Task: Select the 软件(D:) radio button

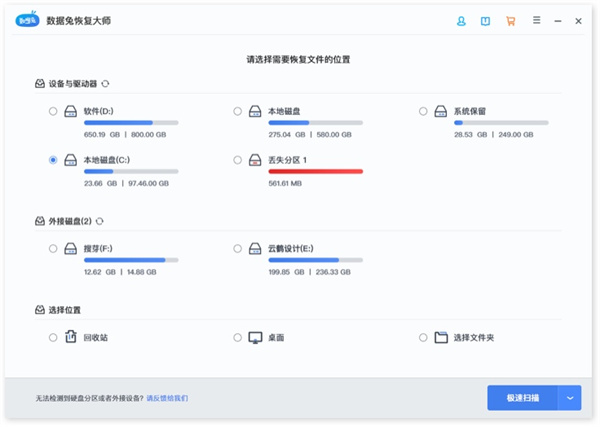Action: pyautogui.click(x=53, y=111)
